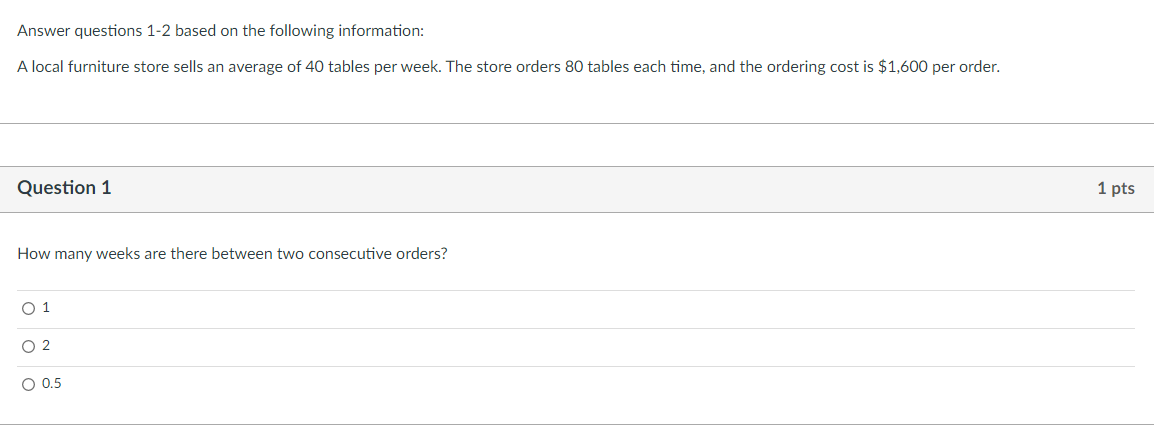Click the answer label text "1"

click(x=46, y=309)
